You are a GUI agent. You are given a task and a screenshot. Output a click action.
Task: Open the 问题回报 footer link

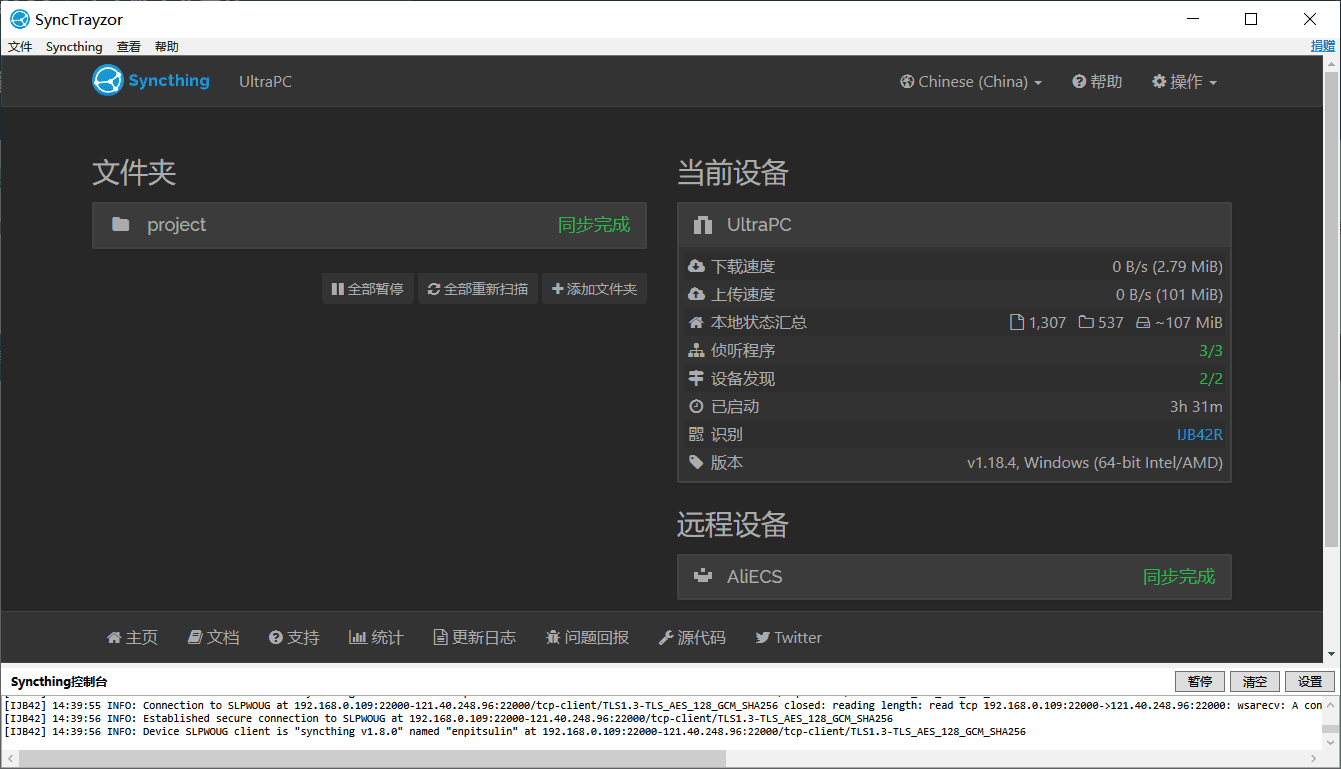pyautogui.click(x=588, y=638)
